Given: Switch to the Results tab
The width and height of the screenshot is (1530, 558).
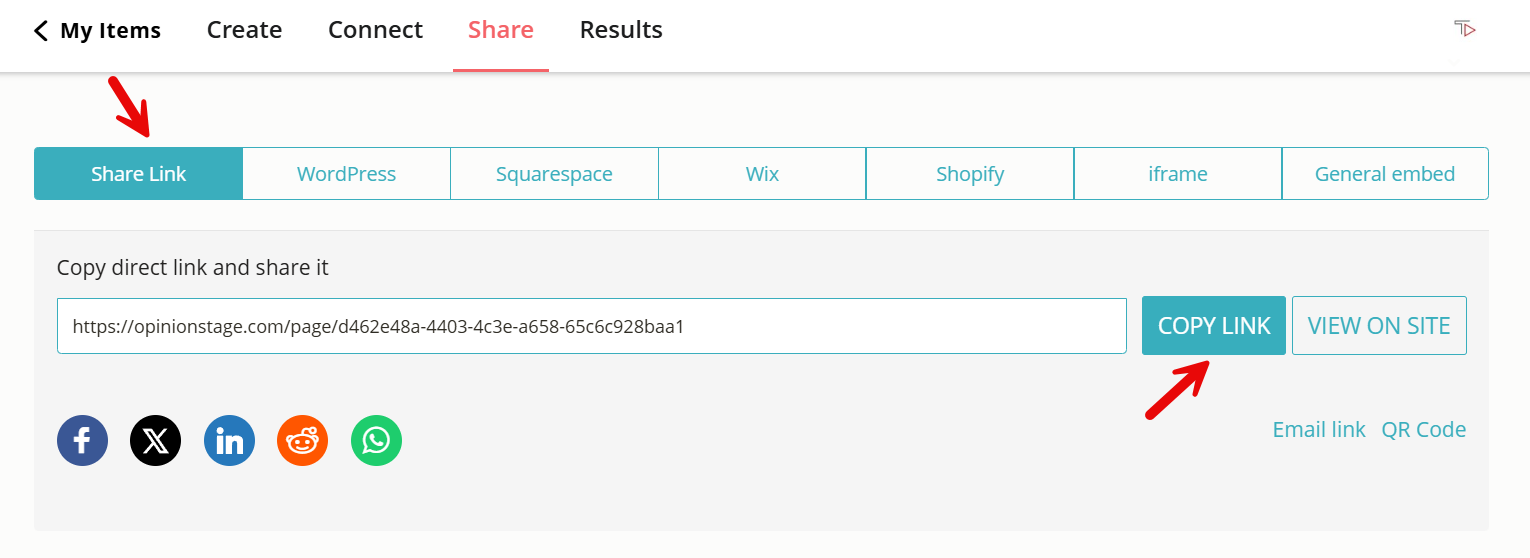Looking at the screenshot, I should [621, 30].
